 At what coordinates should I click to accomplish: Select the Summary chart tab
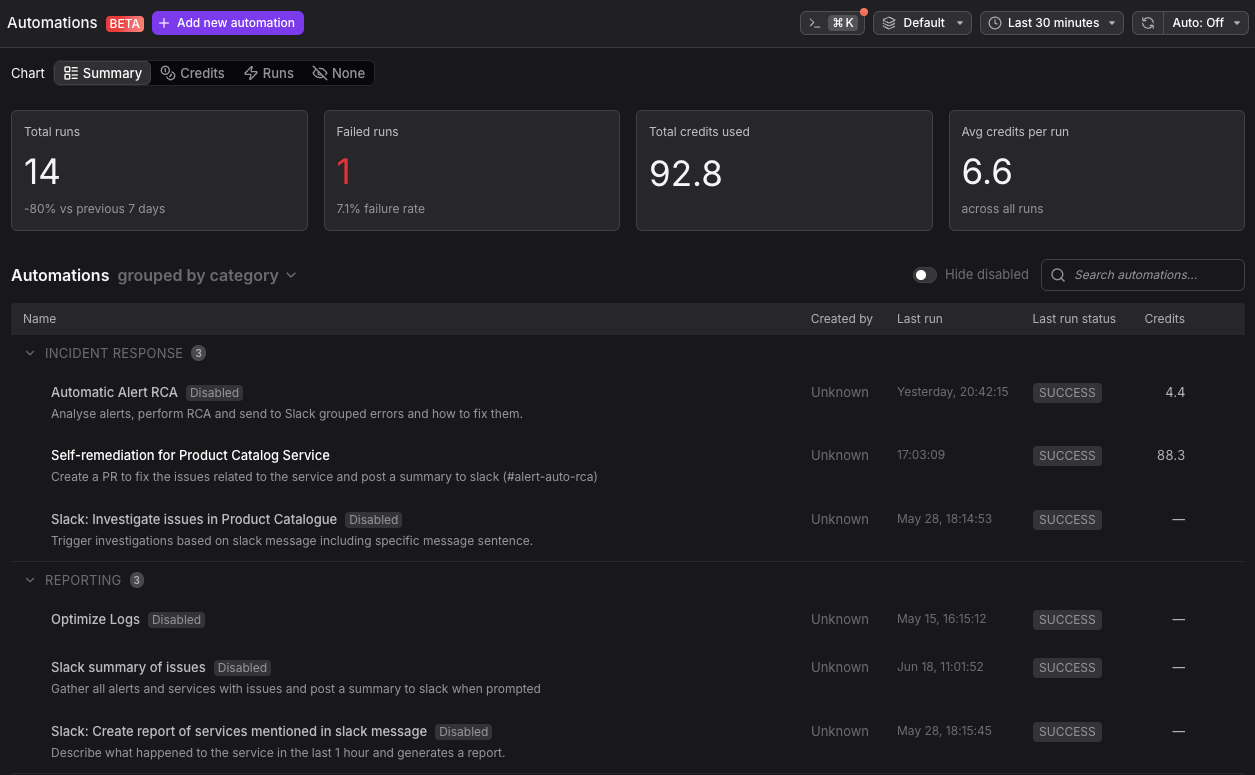tap(102, 73)
